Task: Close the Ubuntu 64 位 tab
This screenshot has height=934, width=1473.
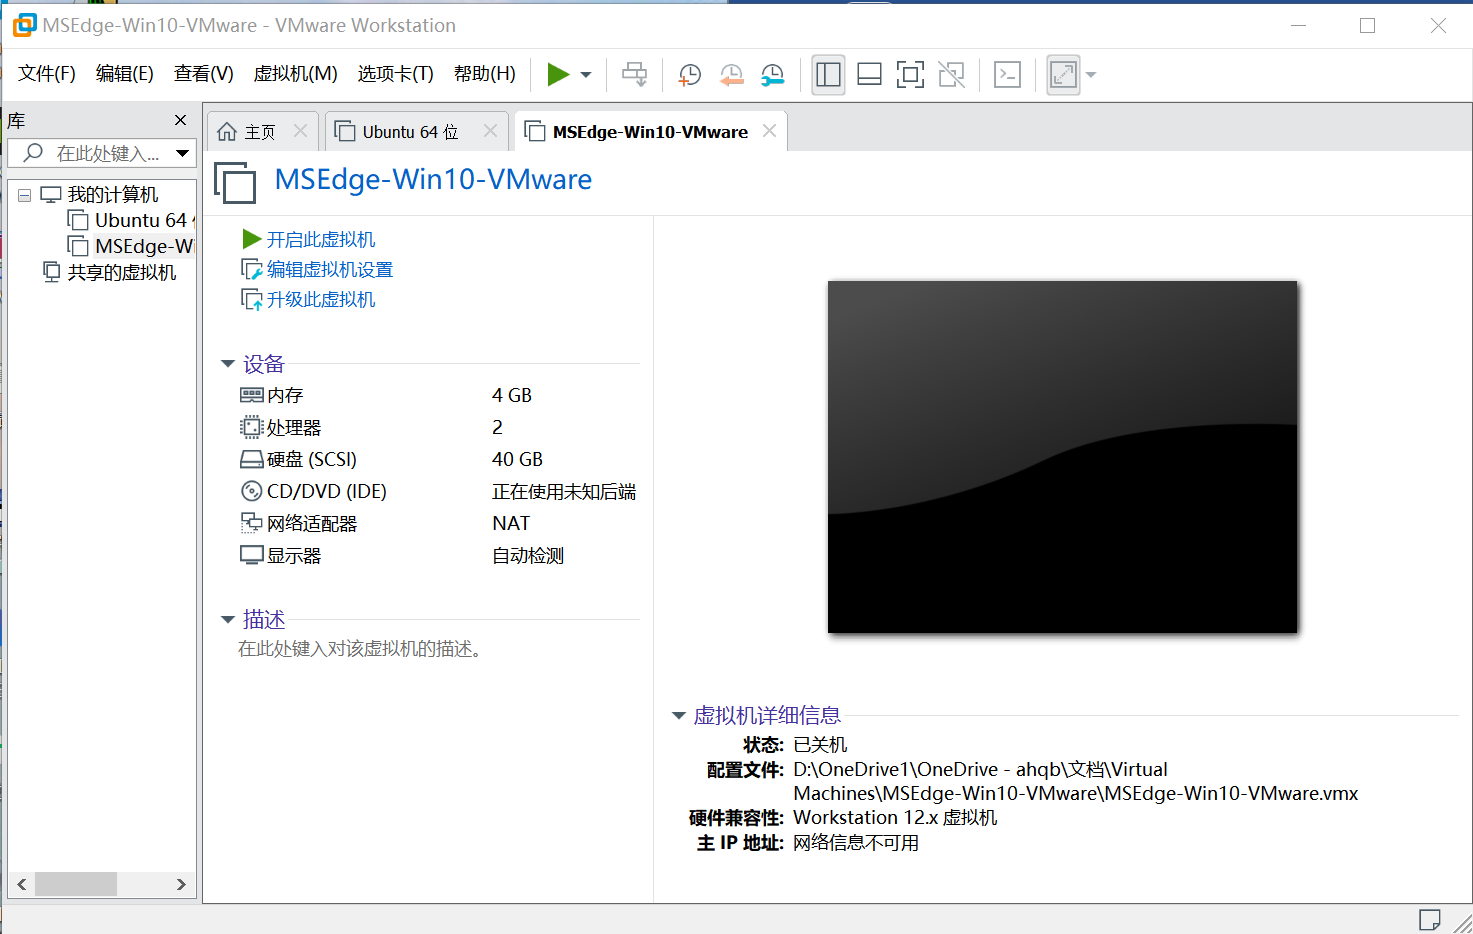Action: [490, 131]
